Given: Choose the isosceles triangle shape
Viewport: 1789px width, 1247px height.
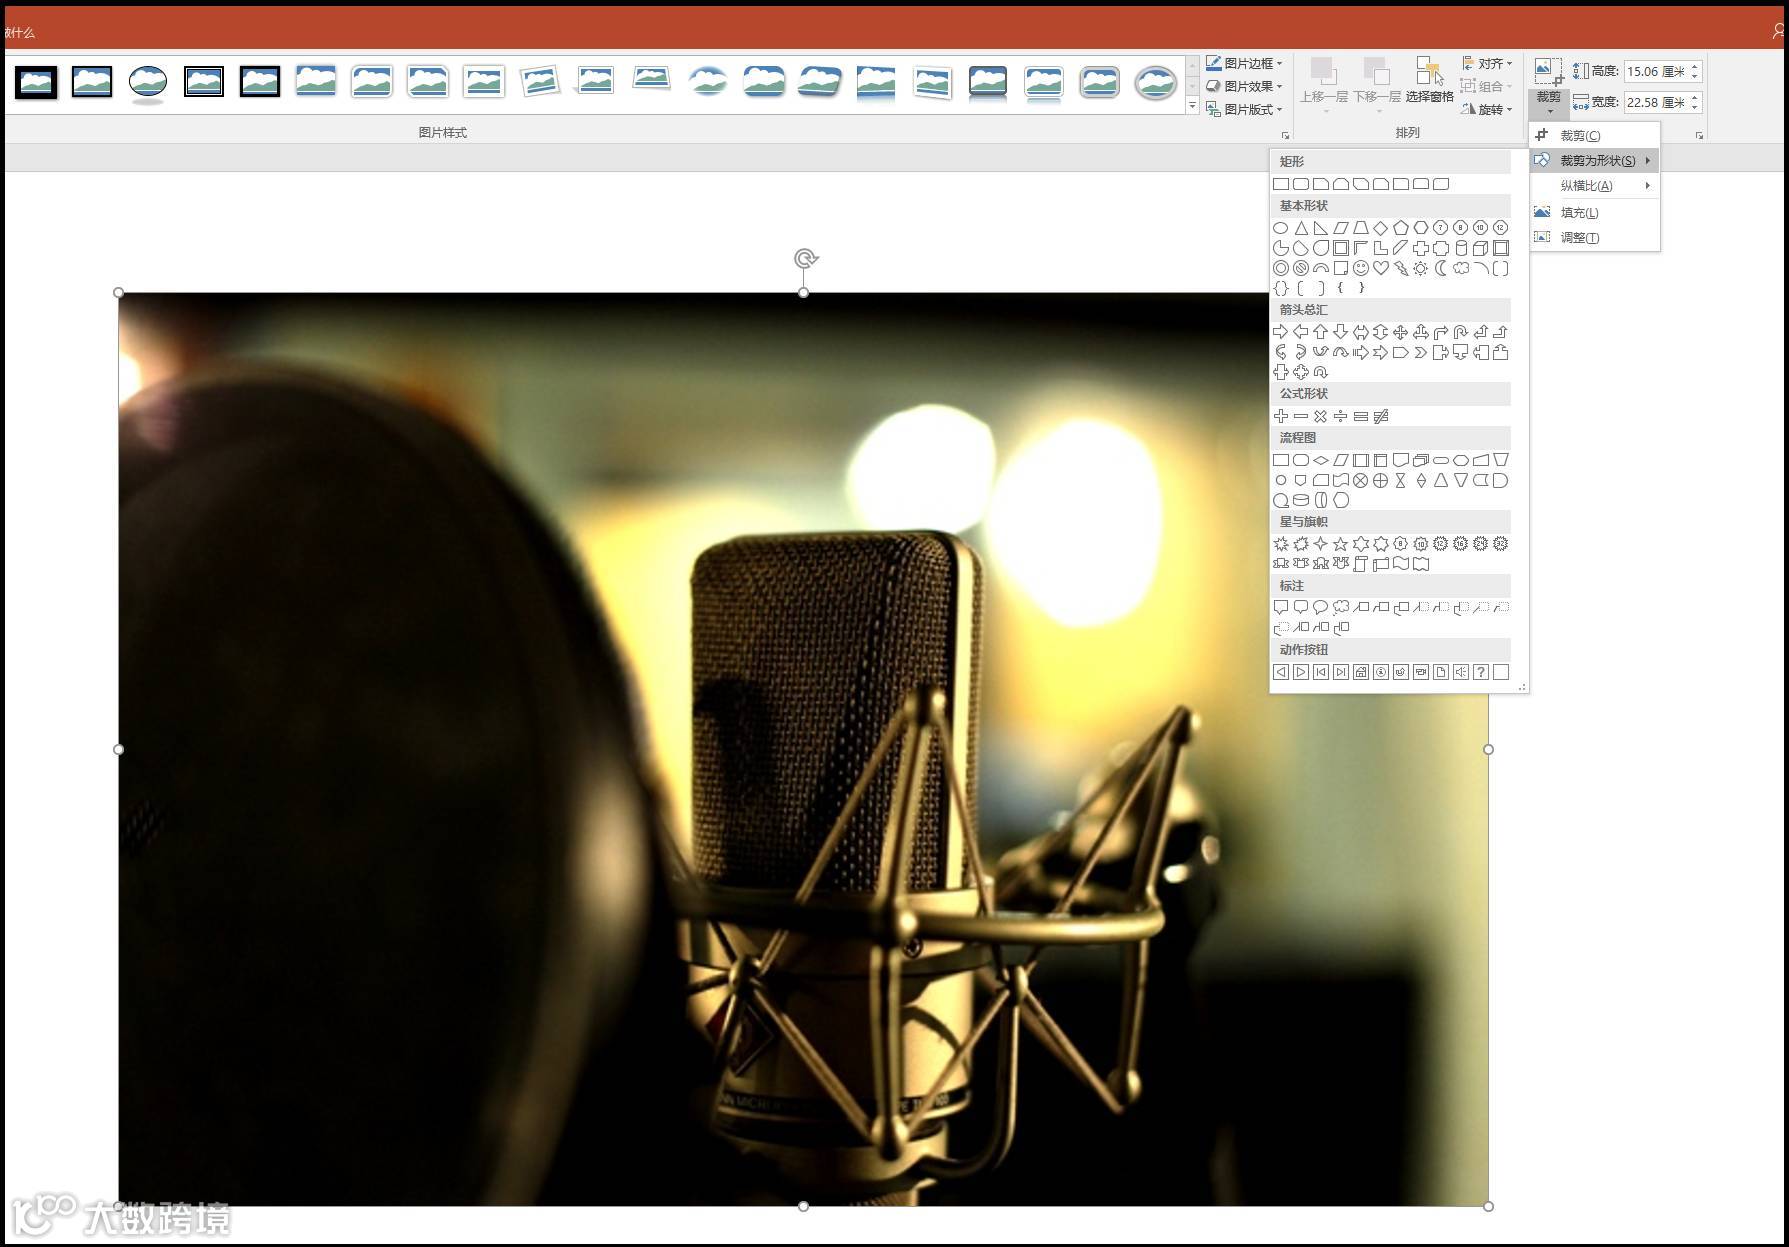Looking at the screenshot, I should tap(1301, 228).
